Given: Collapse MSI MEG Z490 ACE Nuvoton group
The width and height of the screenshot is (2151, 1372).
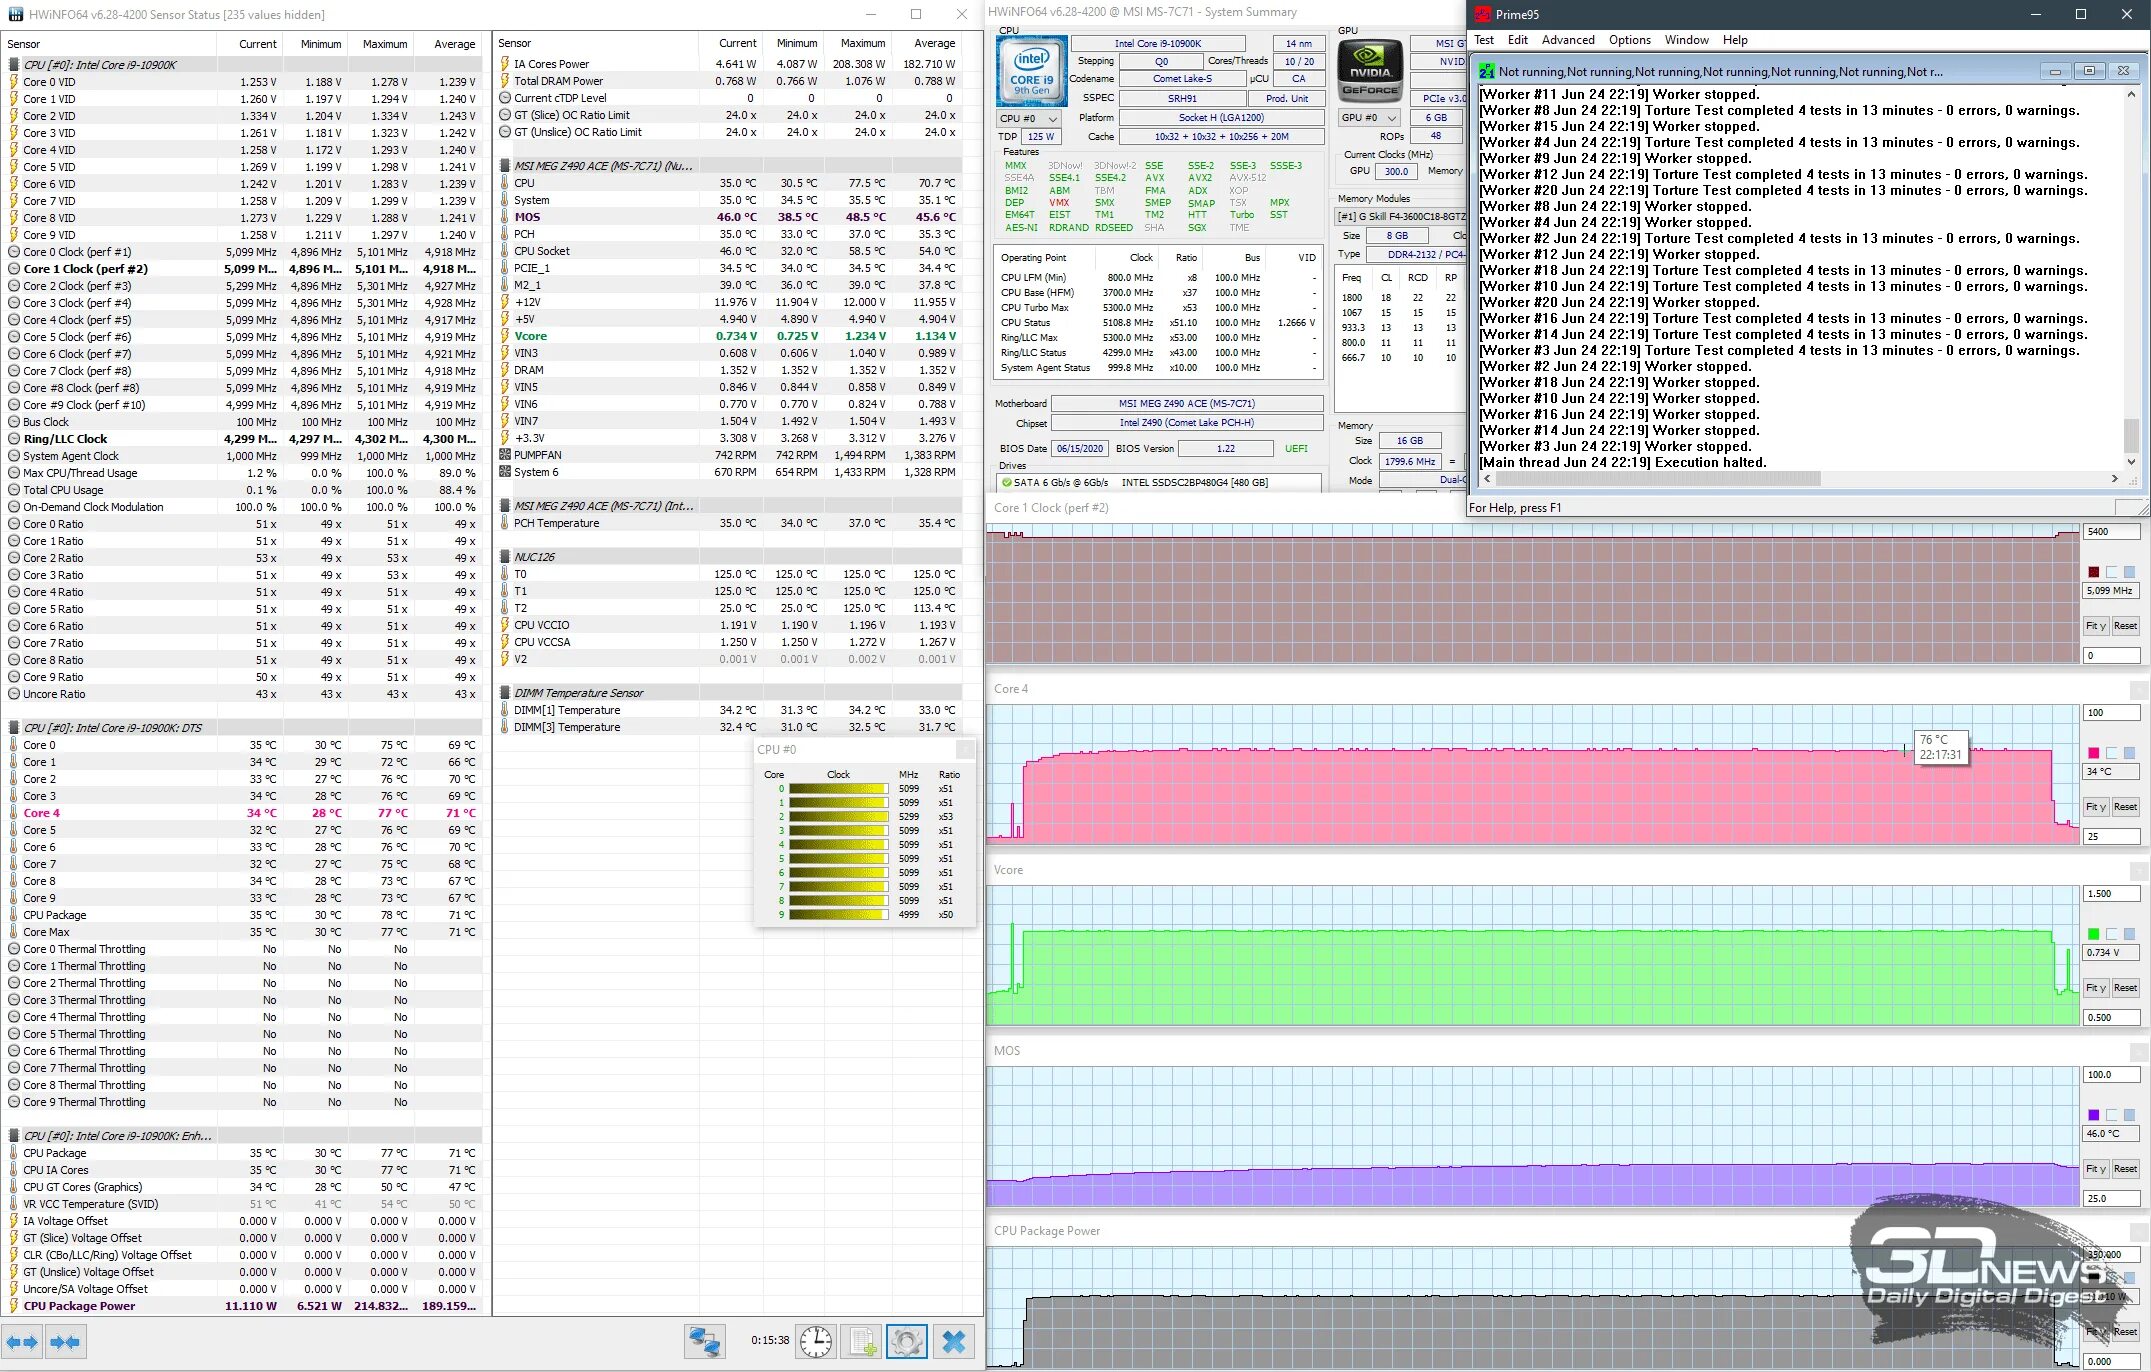Looking at the screenshot, I should coord(505,166).
